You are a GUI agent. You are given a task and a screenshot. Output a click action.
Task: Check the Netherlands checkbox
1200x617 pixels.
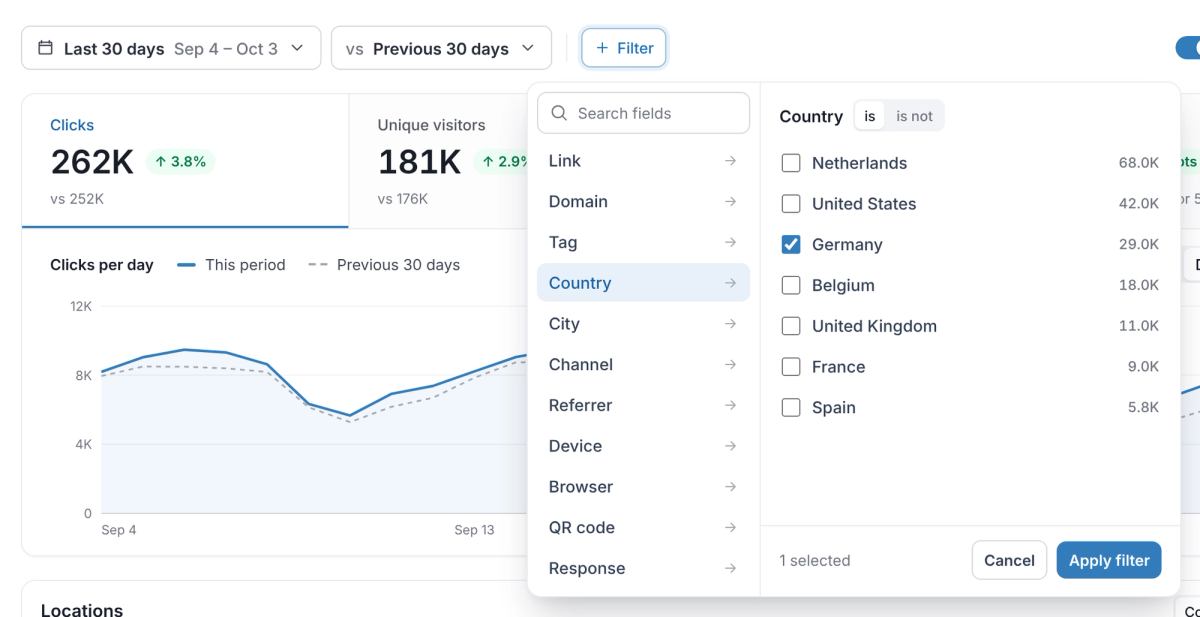point(791,163)
